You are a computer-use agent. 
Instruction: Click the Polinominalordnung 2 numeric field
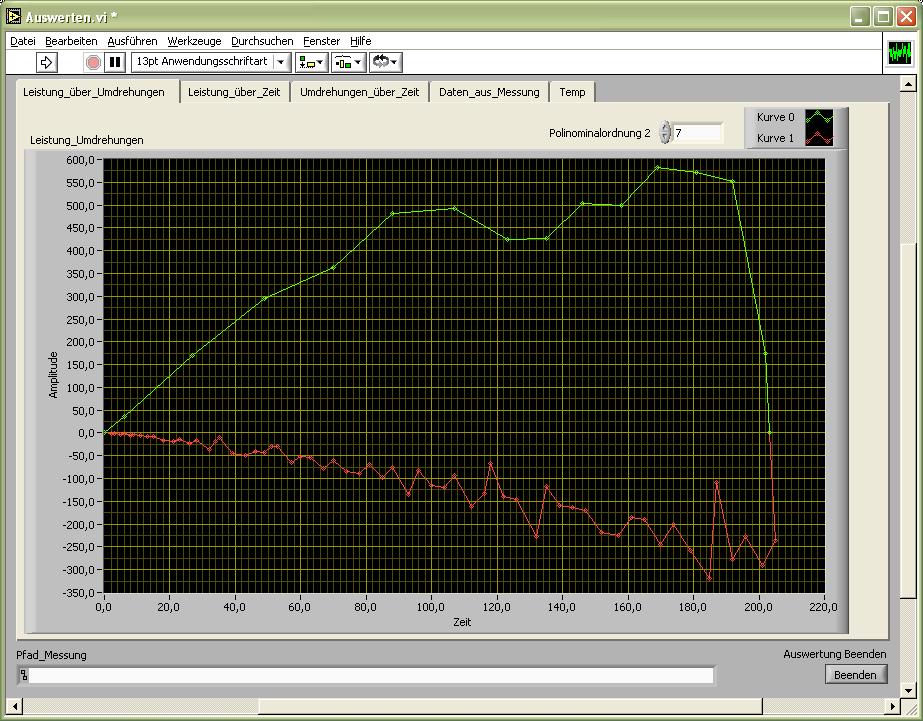(x=697, y=133)
